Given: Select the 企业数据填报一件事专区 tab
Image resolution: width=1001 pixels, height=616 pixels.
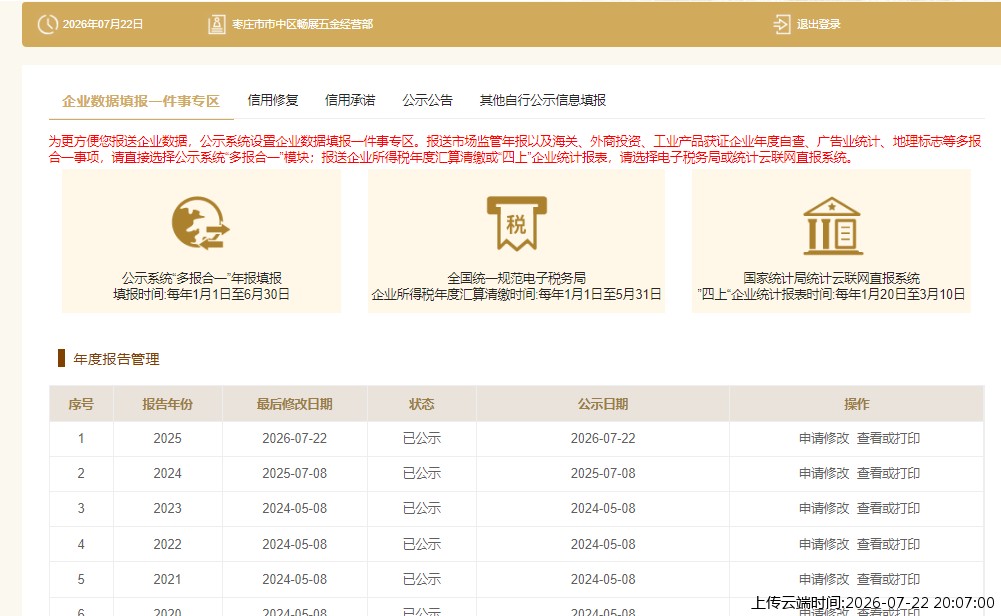Looking at the screenshot, I should (140, 101).
